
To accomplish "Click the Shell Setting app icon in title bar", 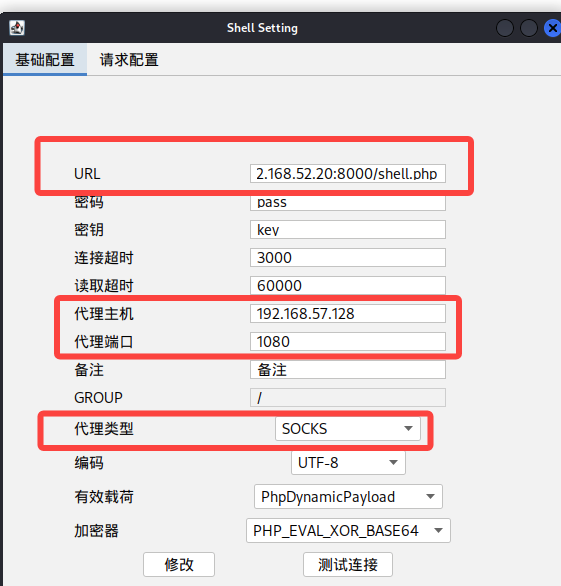I will coord(17,28).
